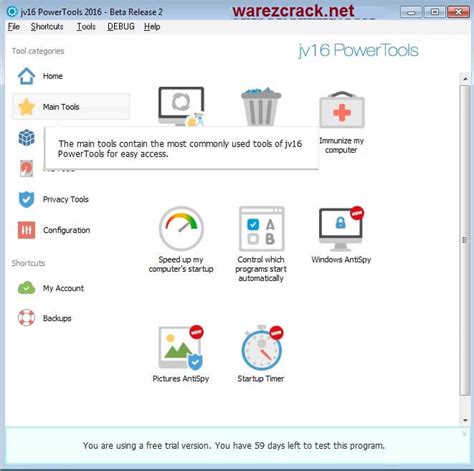474x471 pixels.
Task: Click scrollbar down arrow in tools panel
Action: (465, 420)
